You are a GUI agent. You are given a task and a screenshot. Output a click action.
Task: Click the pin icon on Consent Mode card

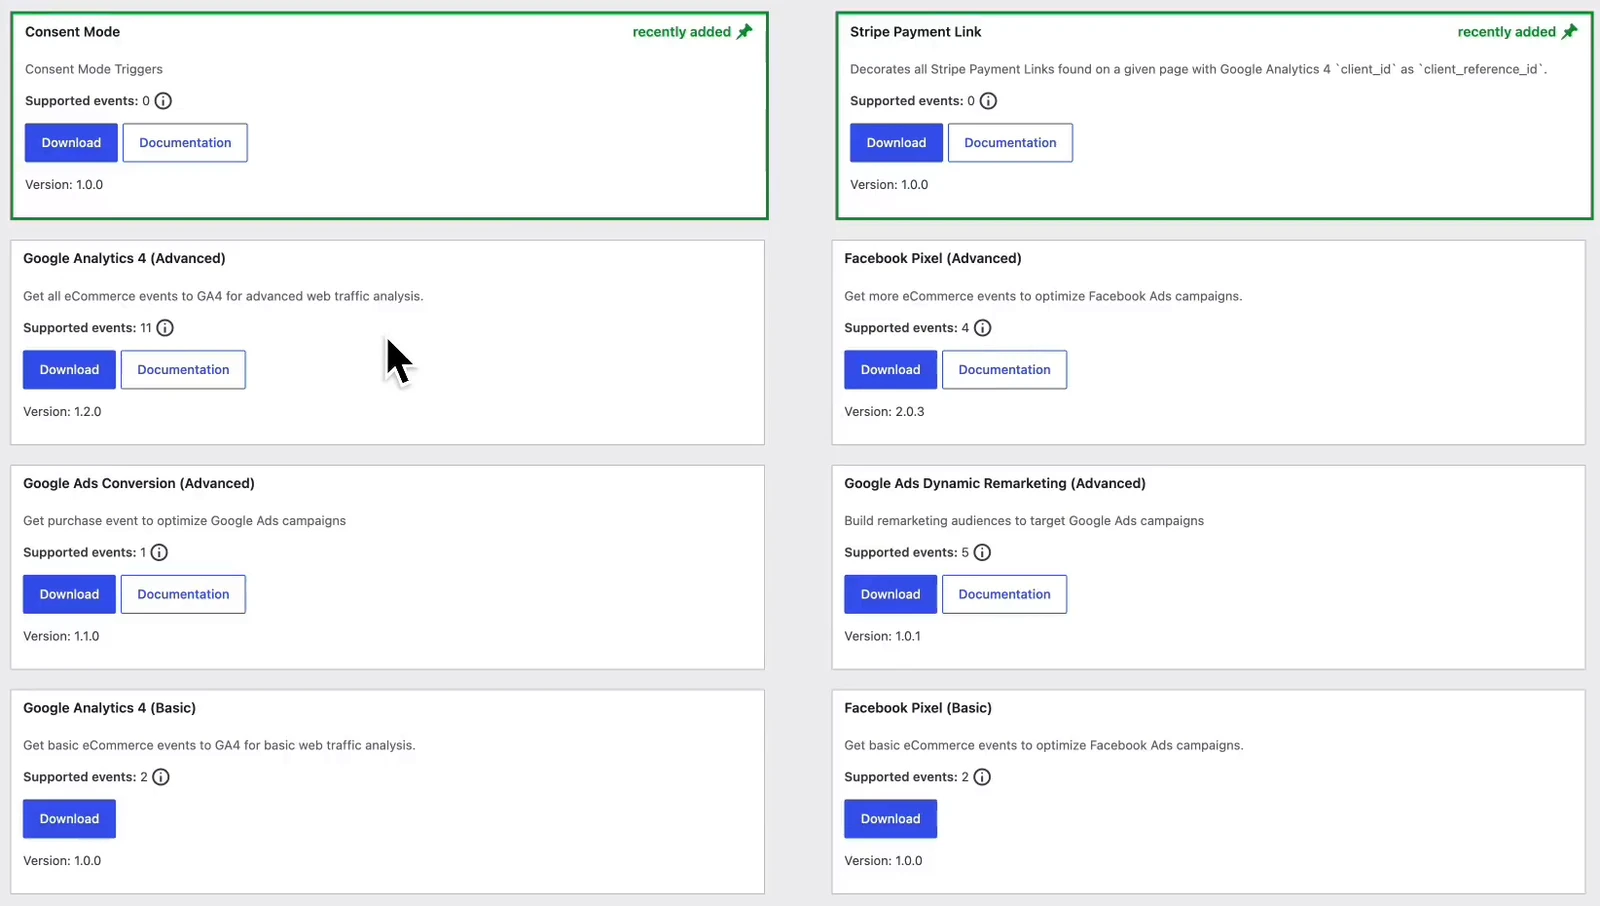(x=745, y=32)
